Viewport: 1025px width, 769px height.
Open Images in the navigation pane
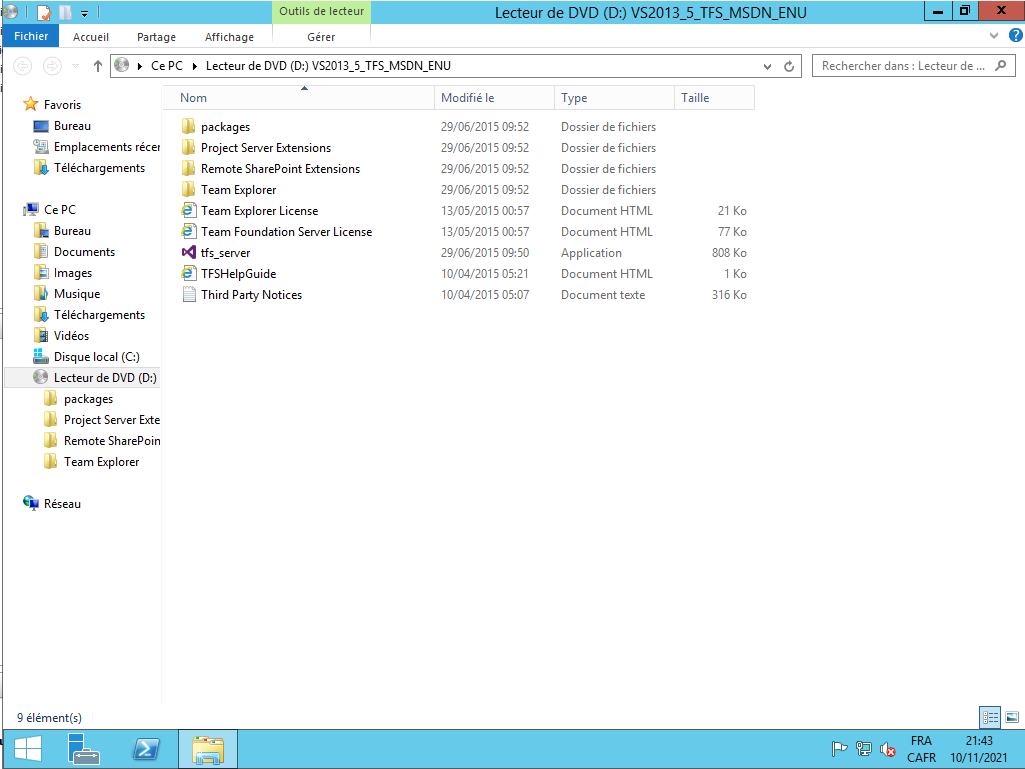coord(73,273)
